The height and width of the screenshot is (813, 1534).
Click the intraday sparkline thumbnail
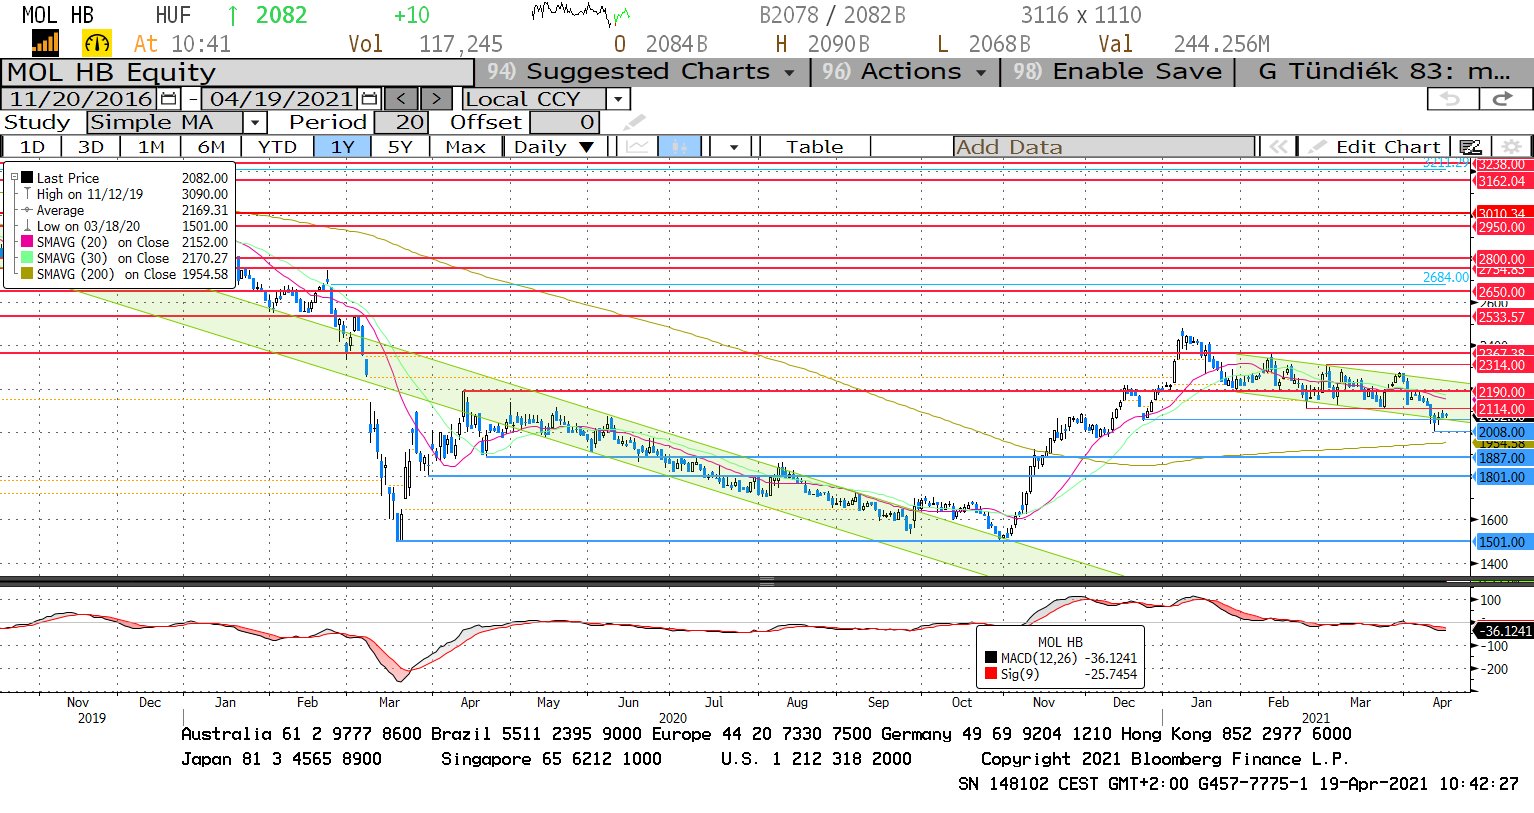pyautogui.click(x=581, y=14)
